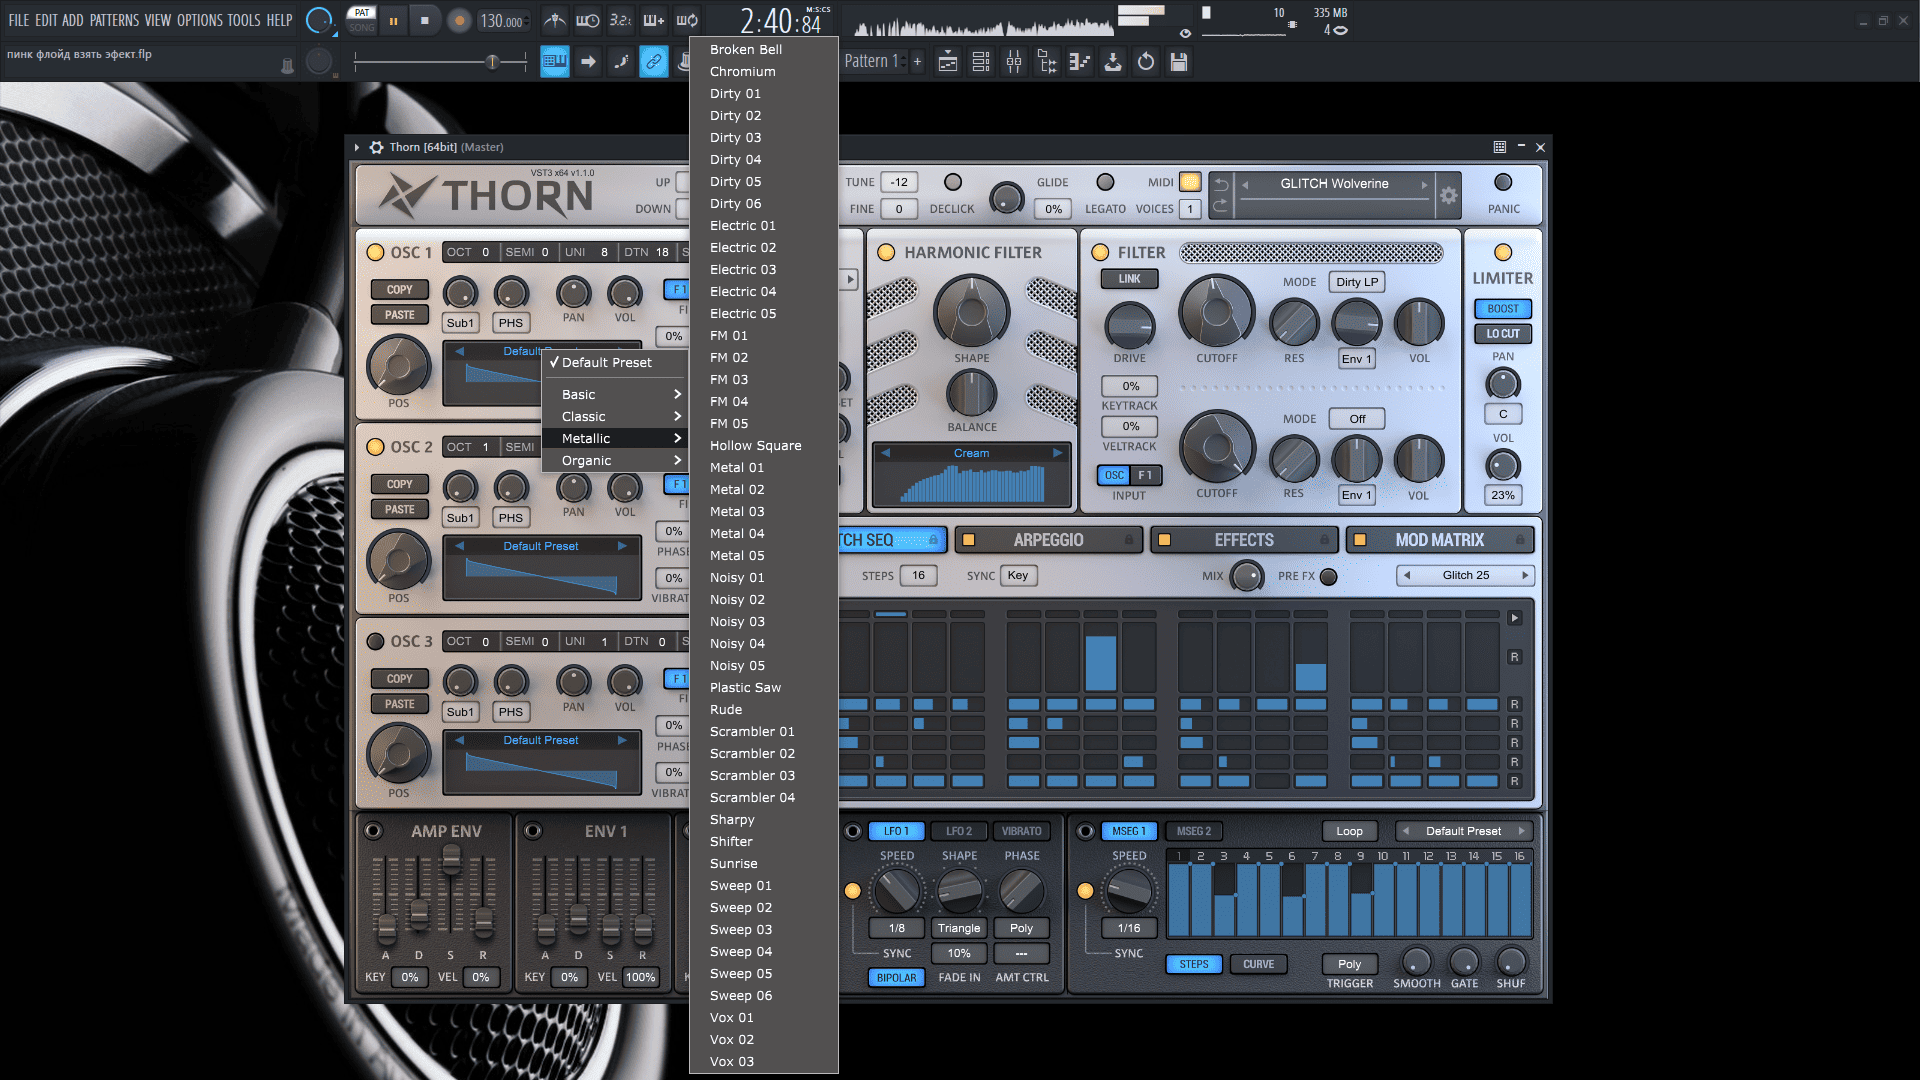Toggle loop recording icon
This screenshot has width=1920, height=1080.
pyautogui.click(x=687, y=20)
